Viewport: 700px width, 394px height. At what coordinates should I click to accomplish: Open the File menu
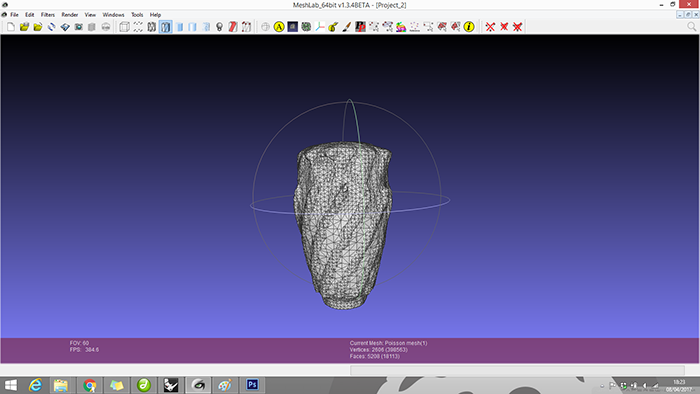point(14,15)
